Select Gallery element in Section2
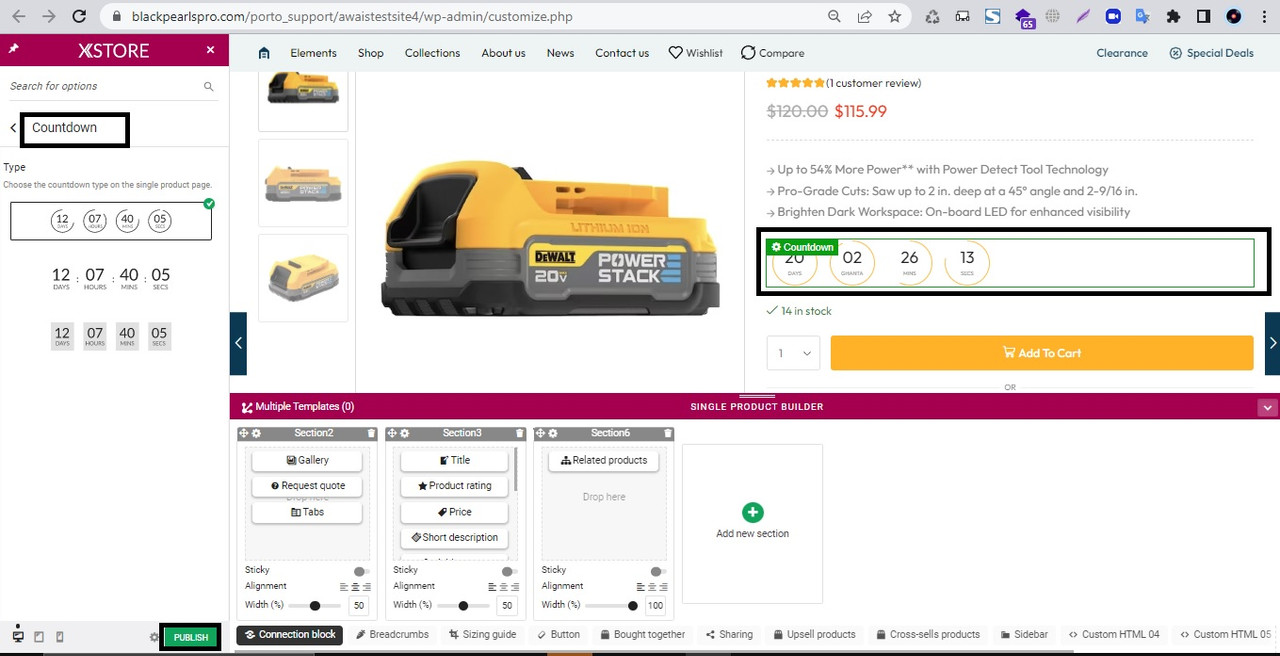The width and height of the screenshot is (1280, 656). pos(307,460)
